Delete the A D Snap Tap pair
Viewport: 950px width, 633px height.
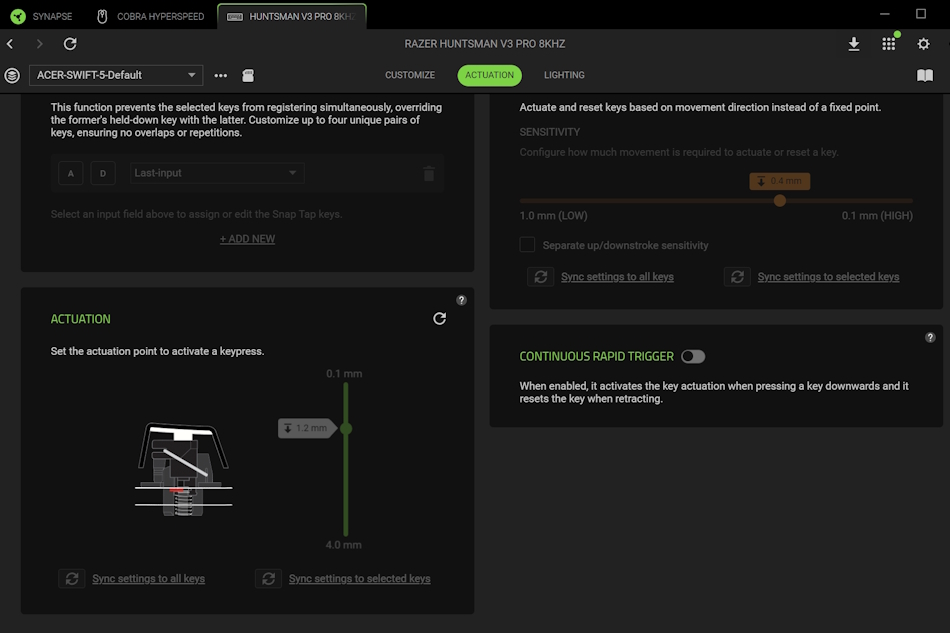pos(429,174)
